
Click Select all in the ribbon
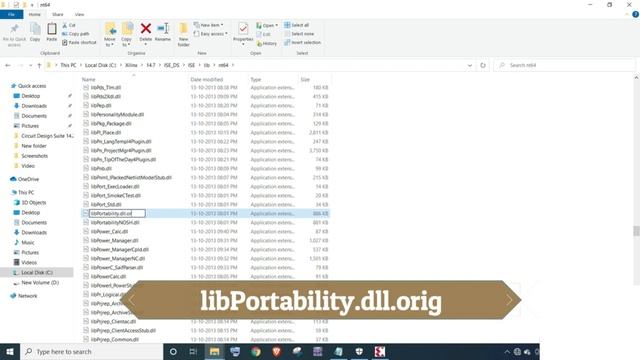(x=297, y=25)
